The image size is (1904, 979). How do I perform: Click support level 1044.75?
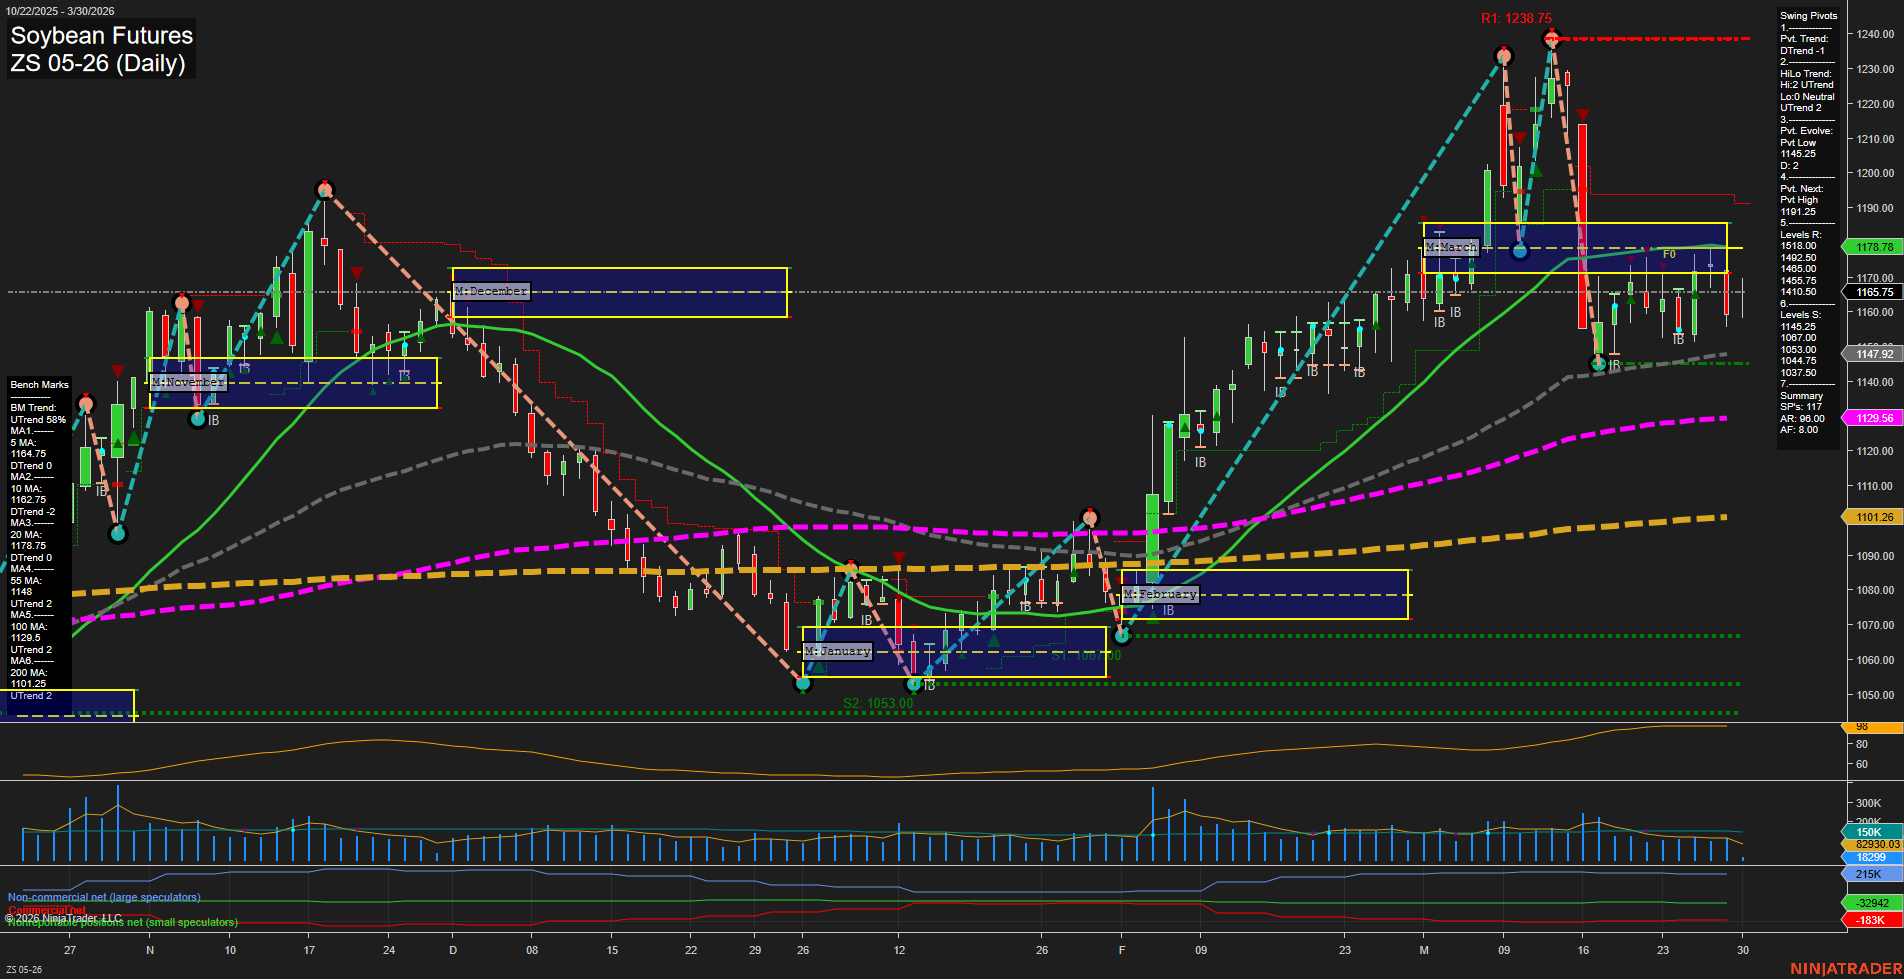(x=1798, y=361)
